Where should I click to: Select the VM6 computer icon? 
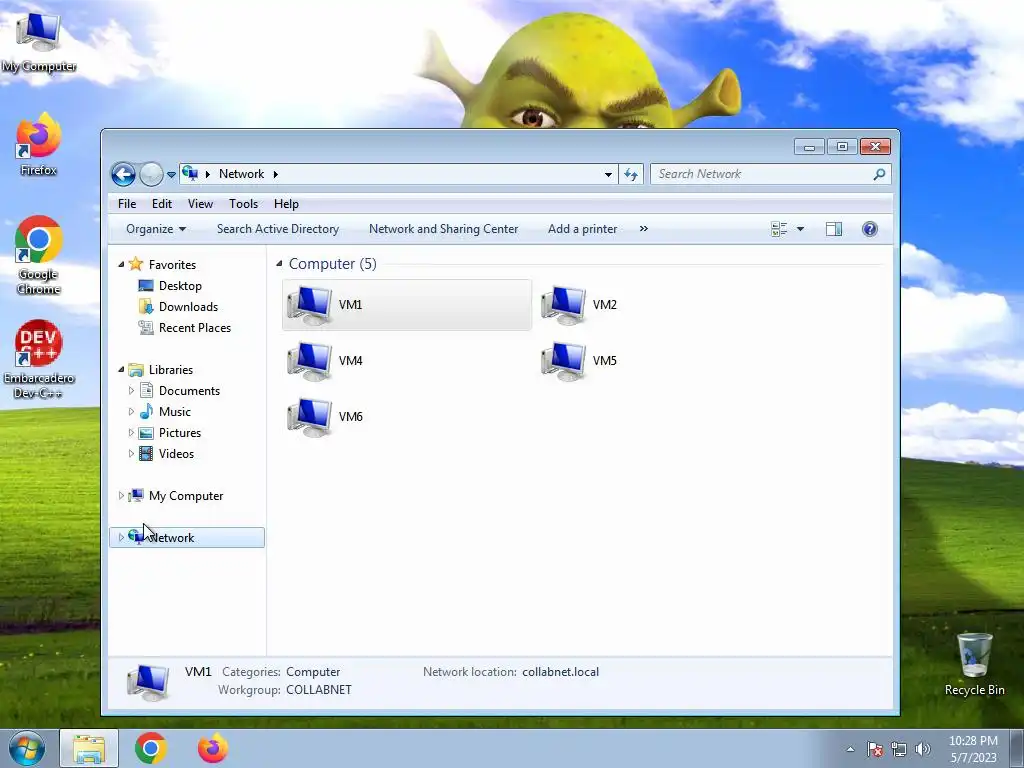coord(310,417)
